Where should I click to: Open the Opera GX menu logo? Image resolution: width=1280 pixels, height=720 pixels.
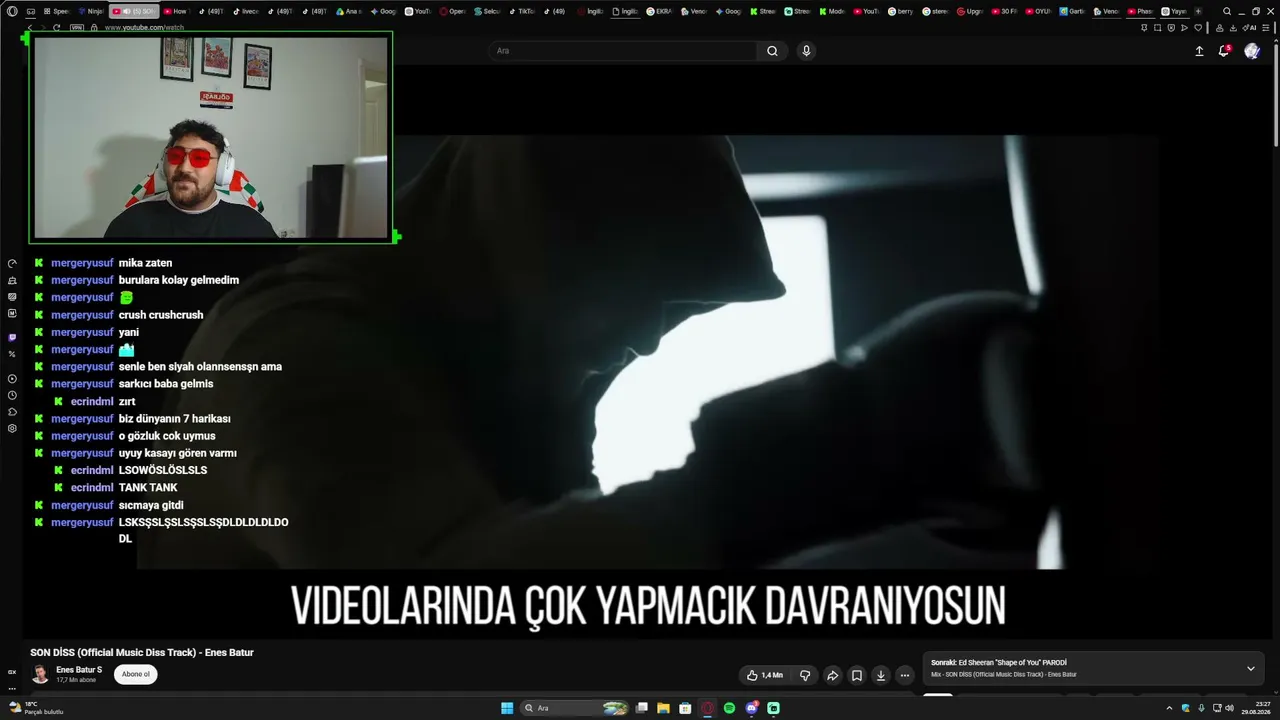pyautogui.click(x=12, y=11)
